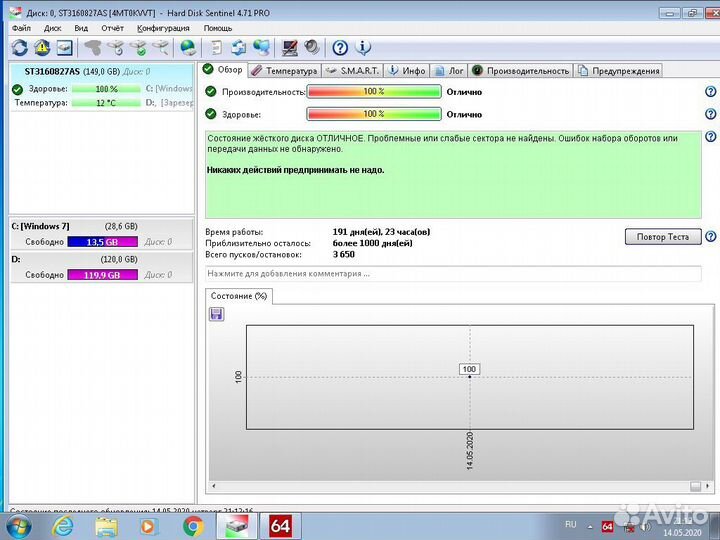
Task: Click the disk with clock toolbar icon
Action: [x=117, y=47]
